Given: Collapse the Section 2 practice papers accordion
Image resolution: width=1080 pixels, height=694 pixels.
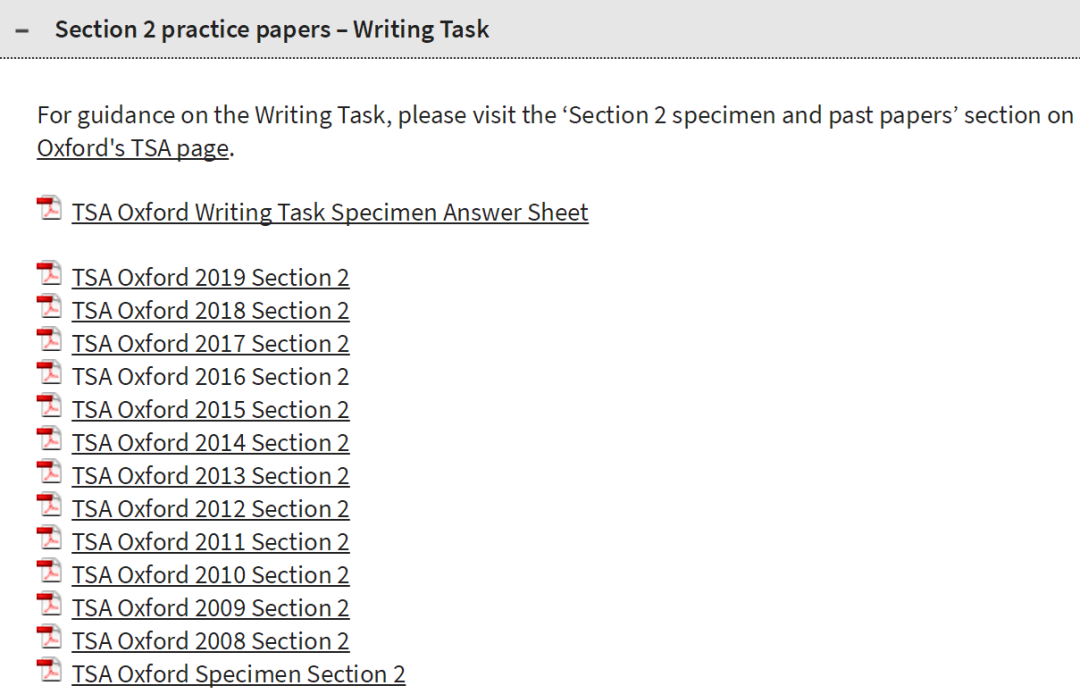Looking at the screenshot, I should 540,29.
